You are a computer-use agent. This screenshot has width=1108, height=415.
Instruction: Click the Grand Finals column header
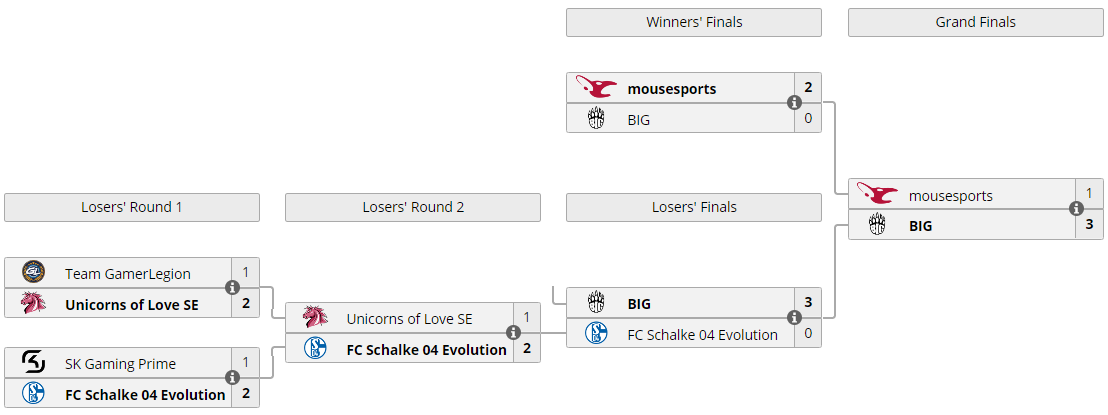tap(975, 22)
